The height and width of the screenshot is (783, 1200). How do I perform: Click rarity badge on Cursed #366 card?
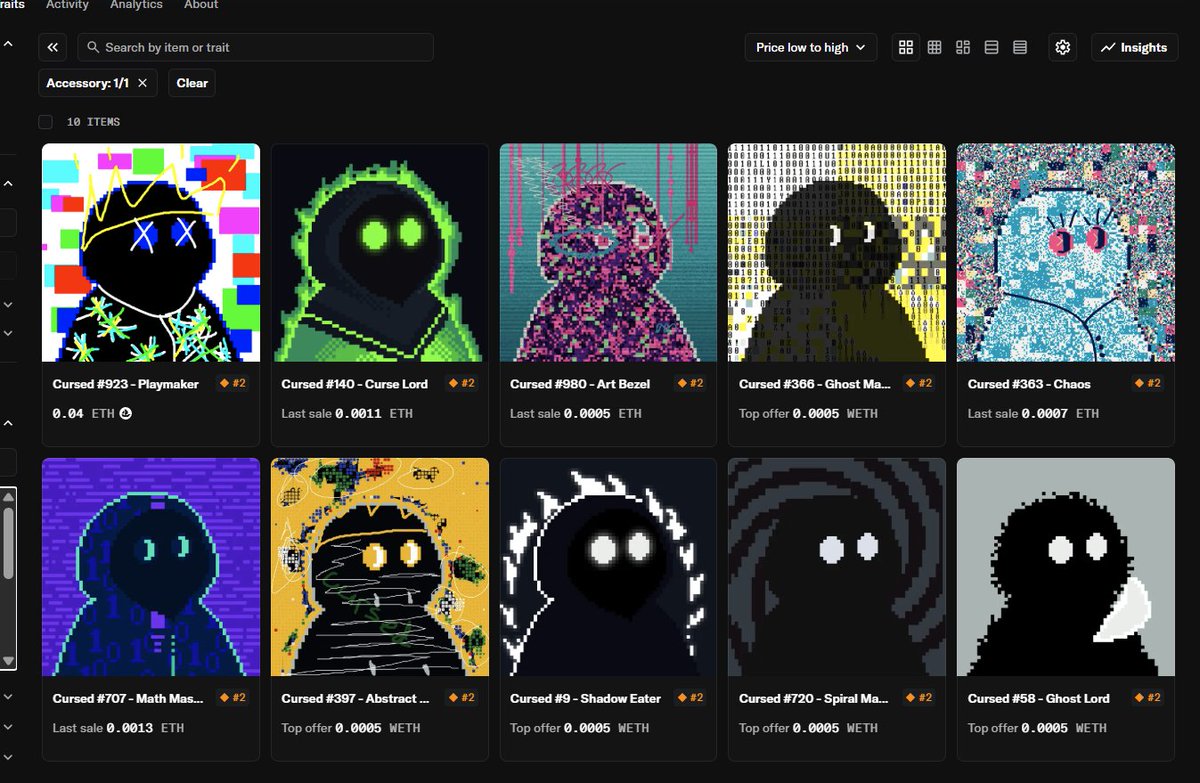click(921, 383)
